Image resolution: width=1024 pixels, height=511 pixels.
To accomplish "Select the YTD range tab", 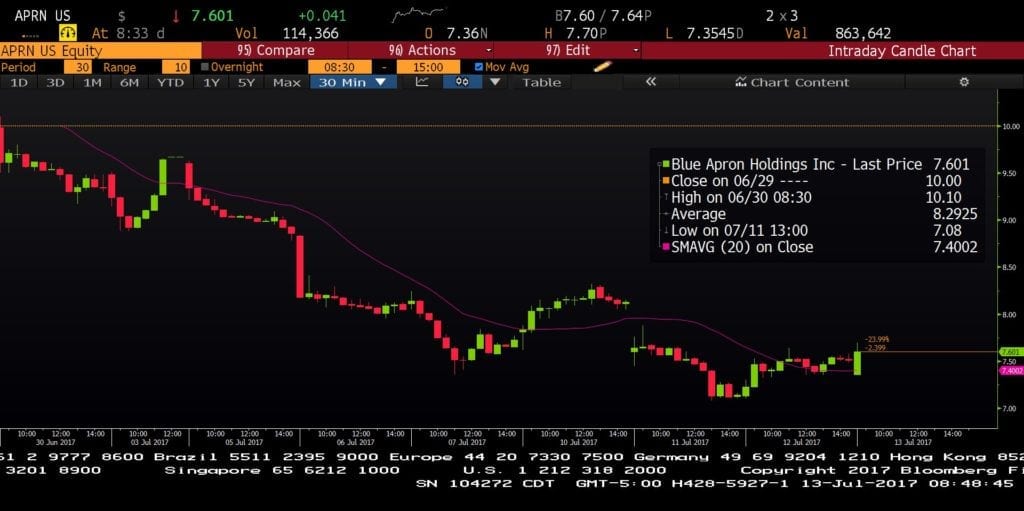I will 170,82.
